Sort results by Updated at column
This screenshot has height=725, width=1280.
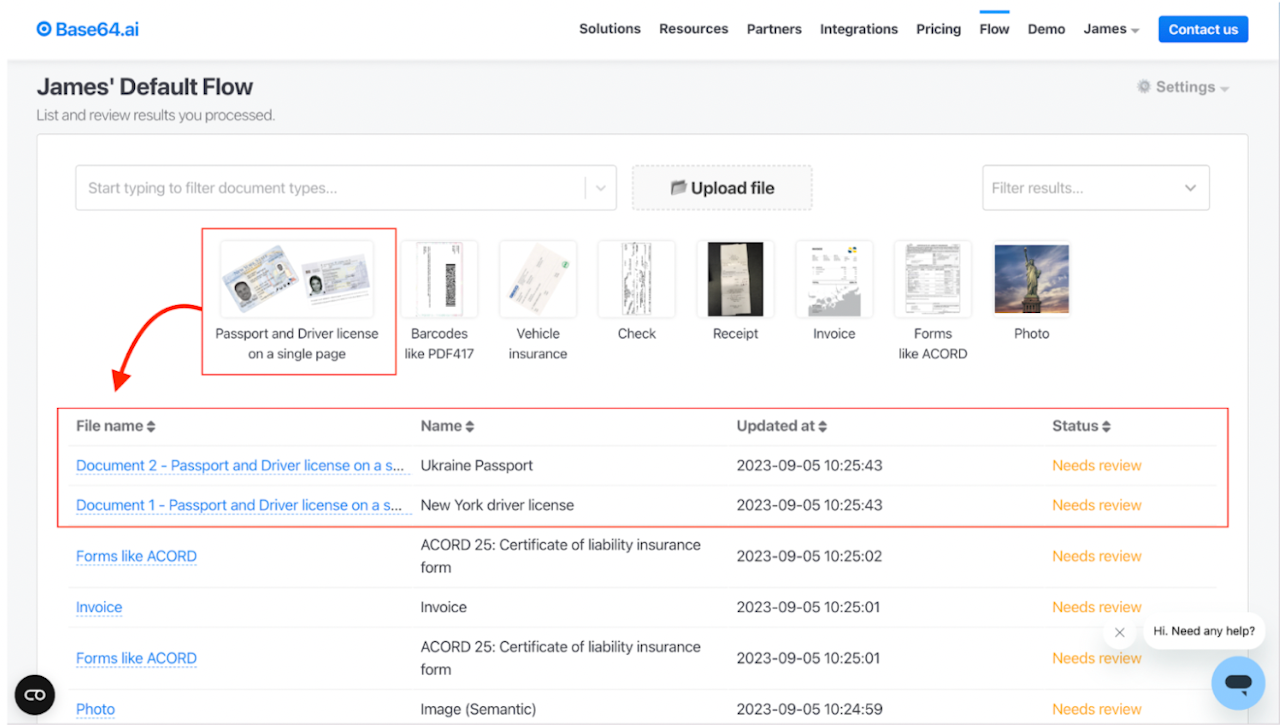(782, 426)
